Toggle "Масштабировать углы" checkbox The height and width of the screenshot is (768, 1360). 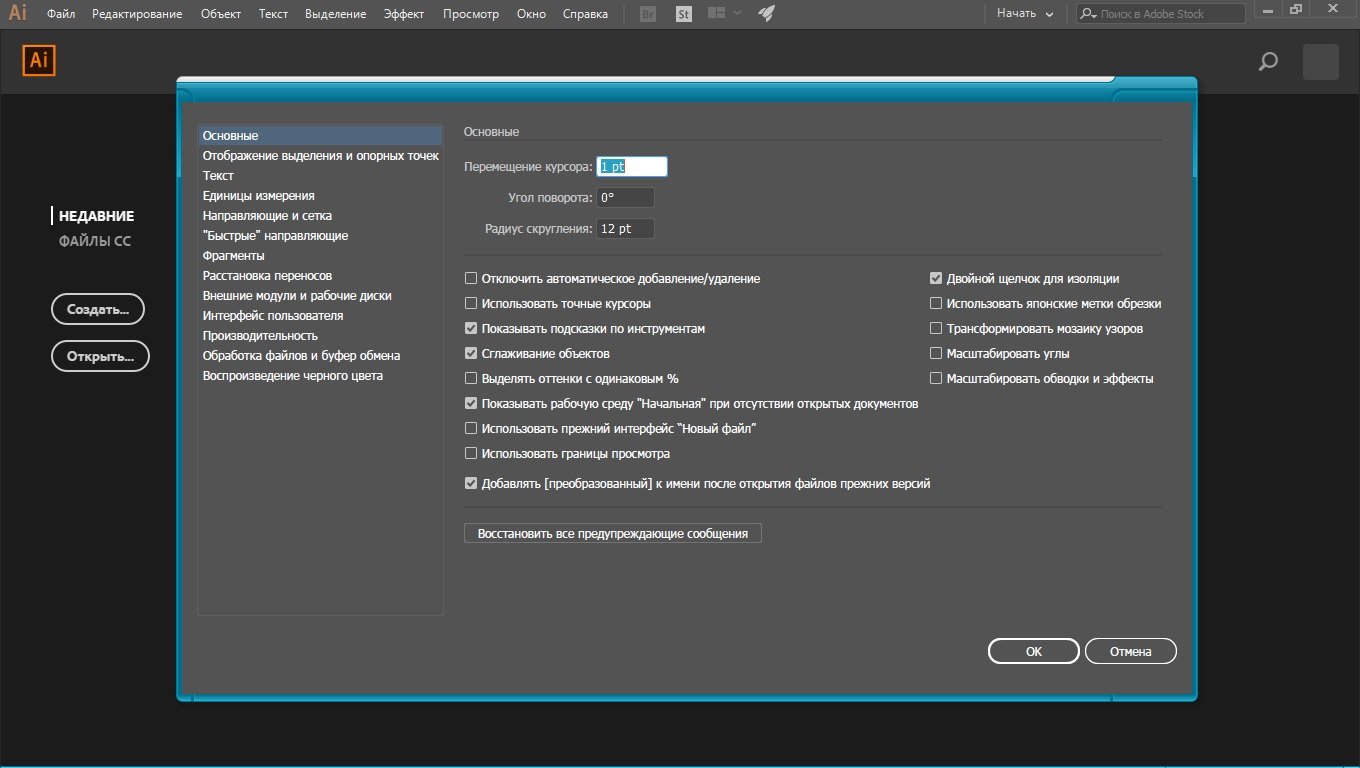[936, 354]
